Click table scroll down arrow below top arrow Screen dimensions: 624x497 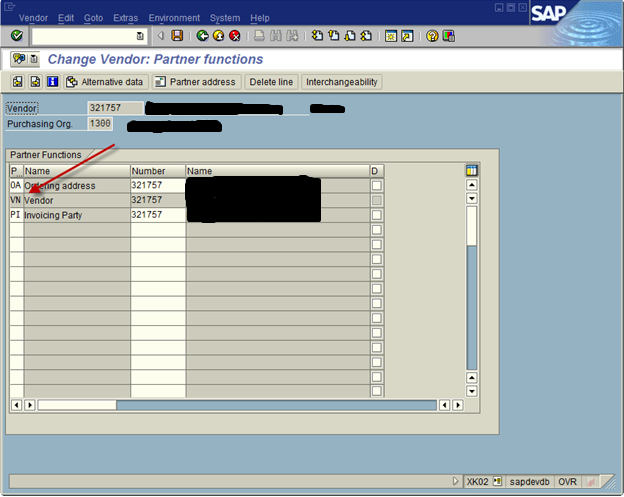tap(472, 198)
